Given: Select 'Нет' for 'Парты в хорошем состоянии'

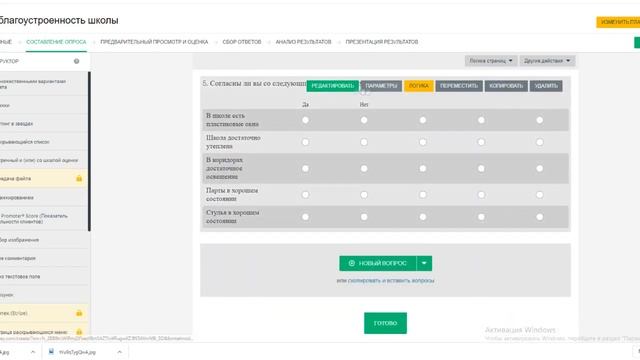Looking at the screenshot, I should click(x=364, y=195).
